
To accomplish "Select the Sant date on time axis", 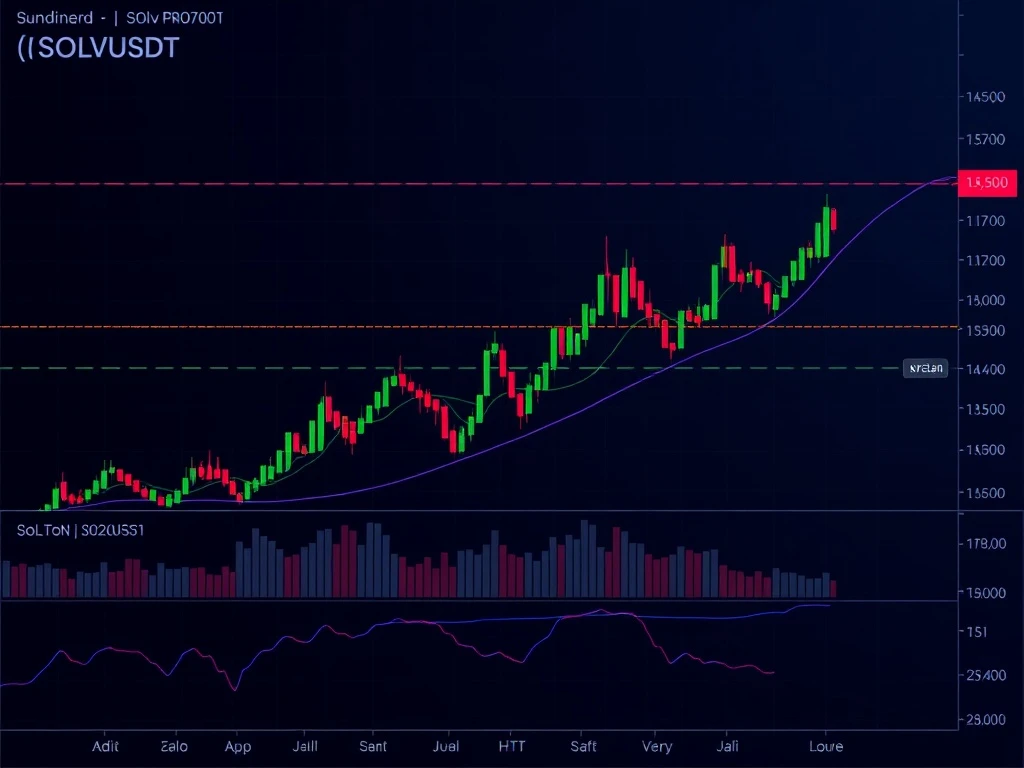I will click(372, 746).
